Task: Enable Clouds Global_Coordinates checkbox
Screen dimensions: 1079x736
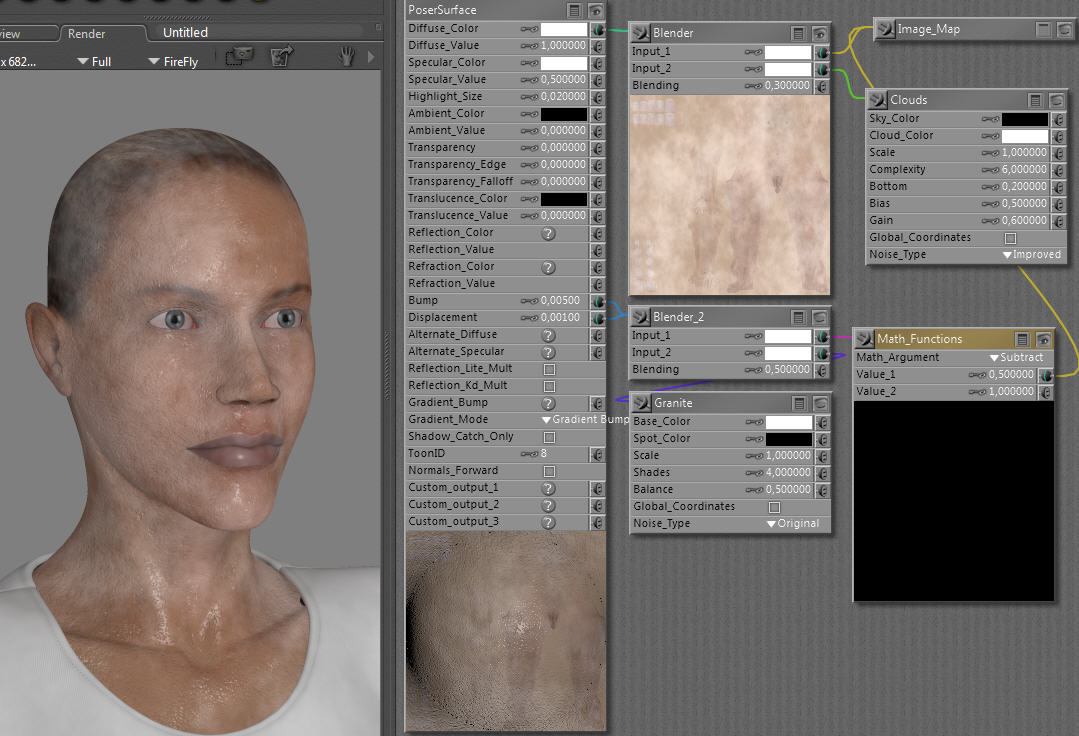Action: (x=1010, y=238)
